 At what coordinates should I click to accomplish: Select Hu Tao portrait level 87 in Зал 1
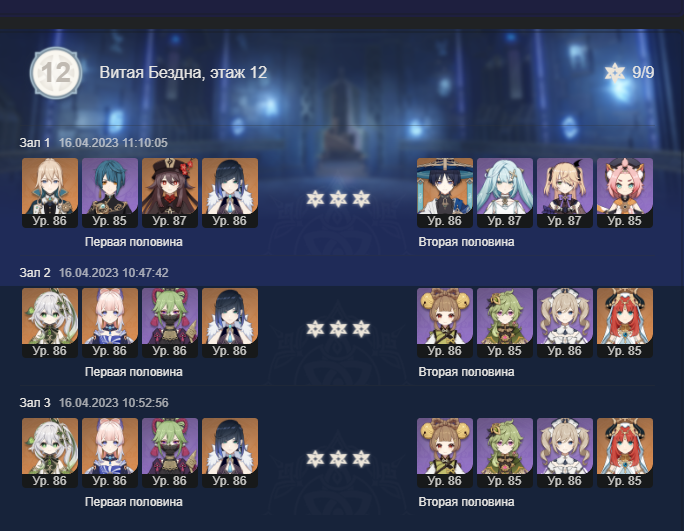(170, 192)
